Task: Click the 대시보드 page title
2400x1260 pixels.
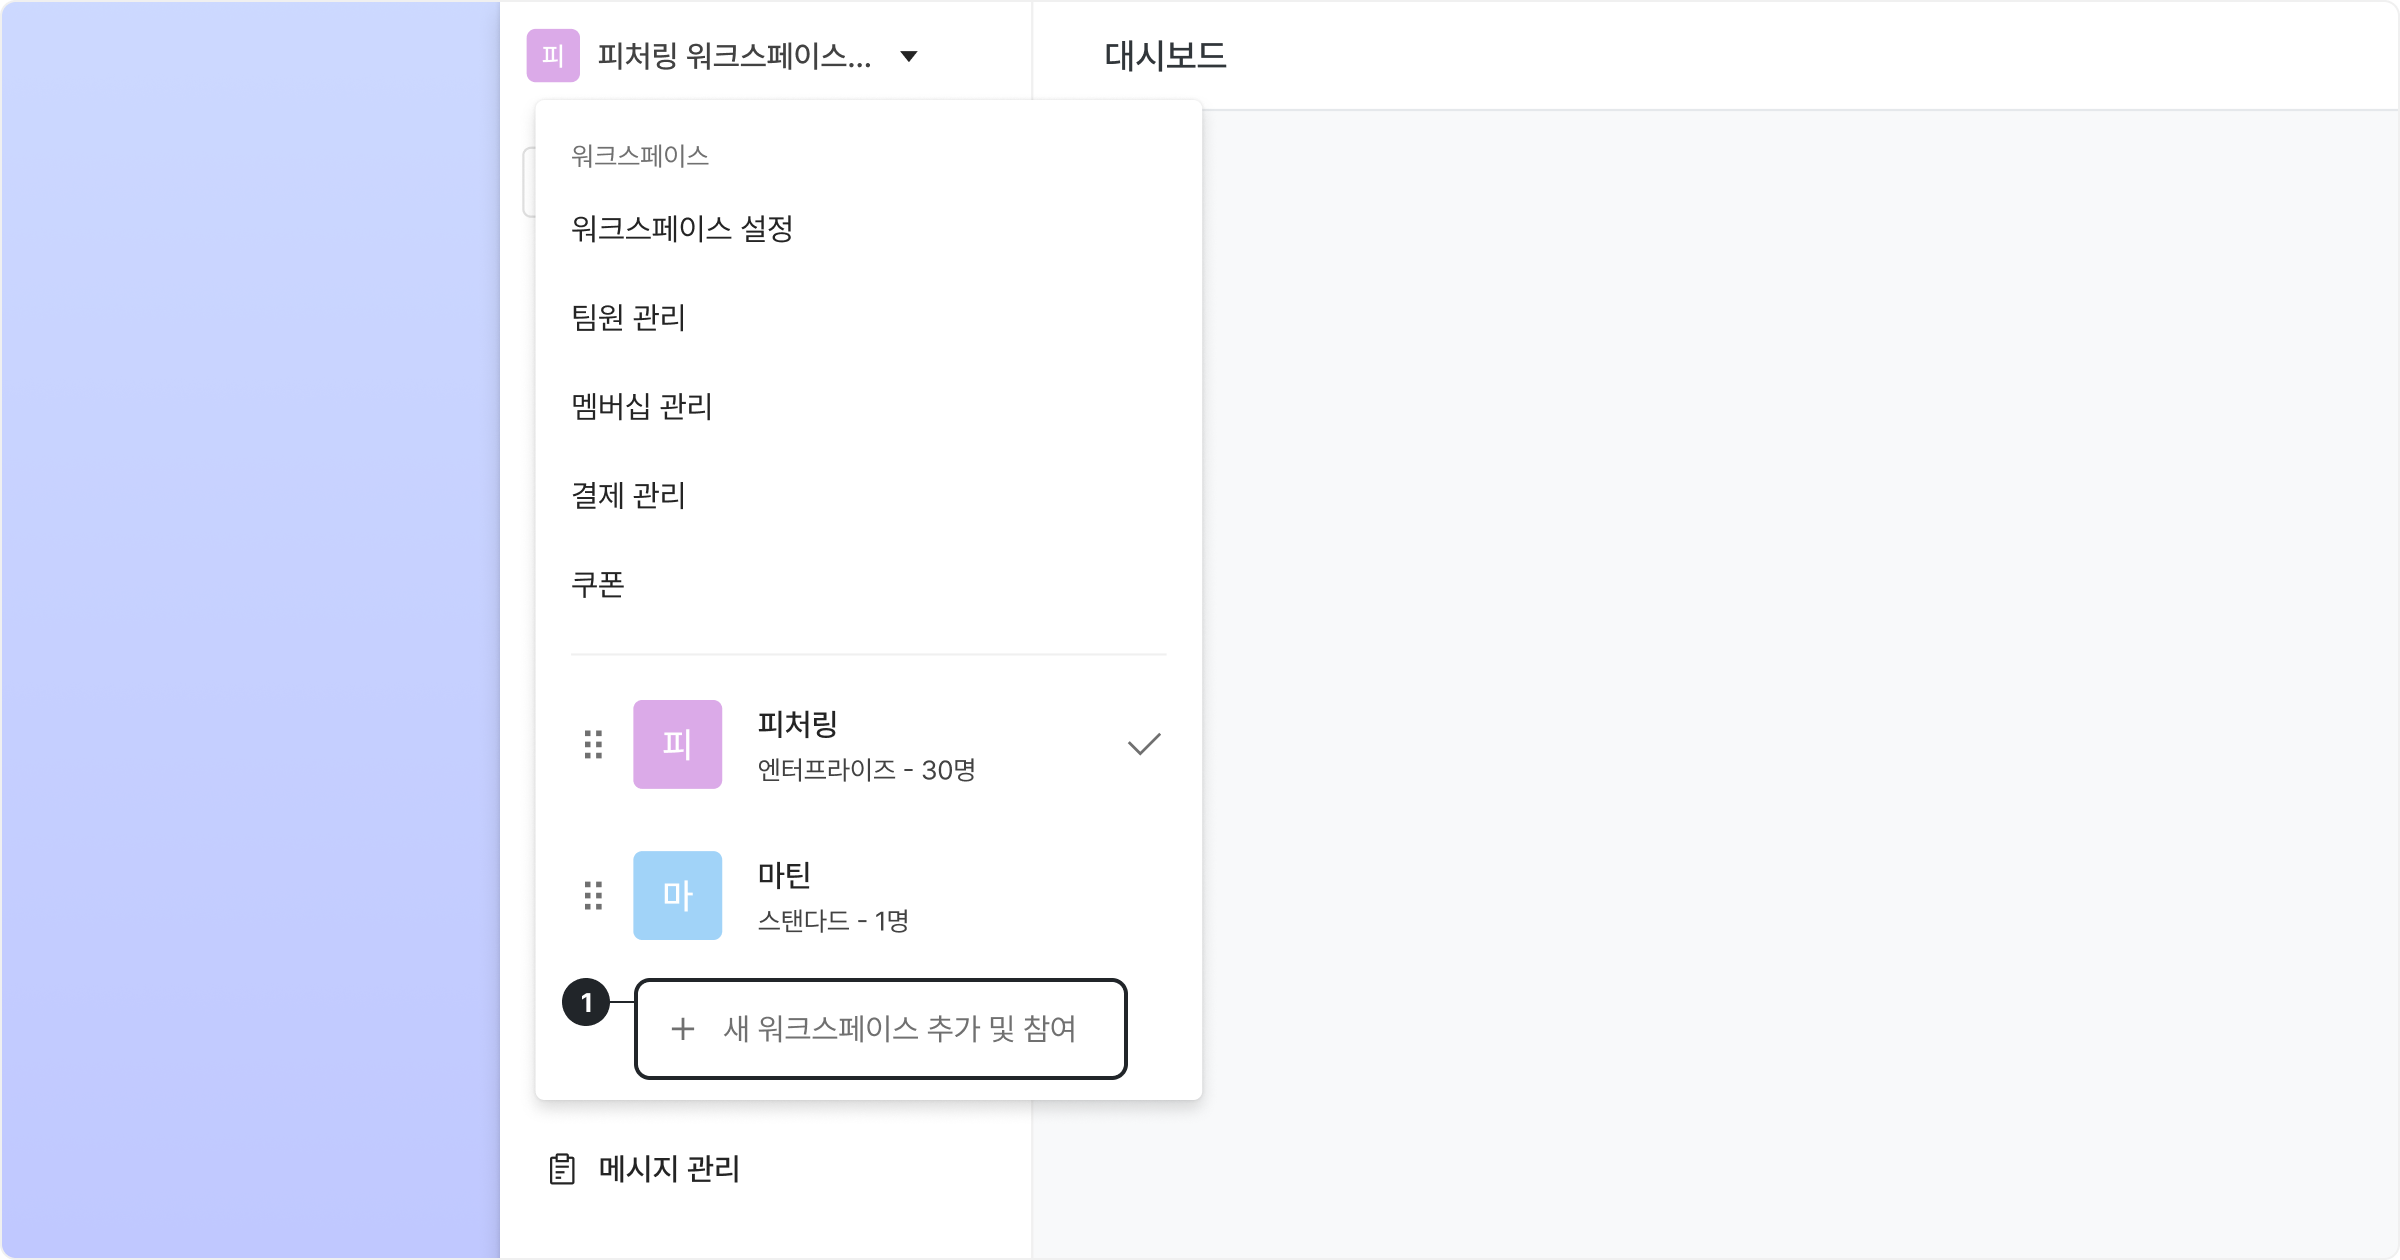Action: click(x=1165, y=56)
